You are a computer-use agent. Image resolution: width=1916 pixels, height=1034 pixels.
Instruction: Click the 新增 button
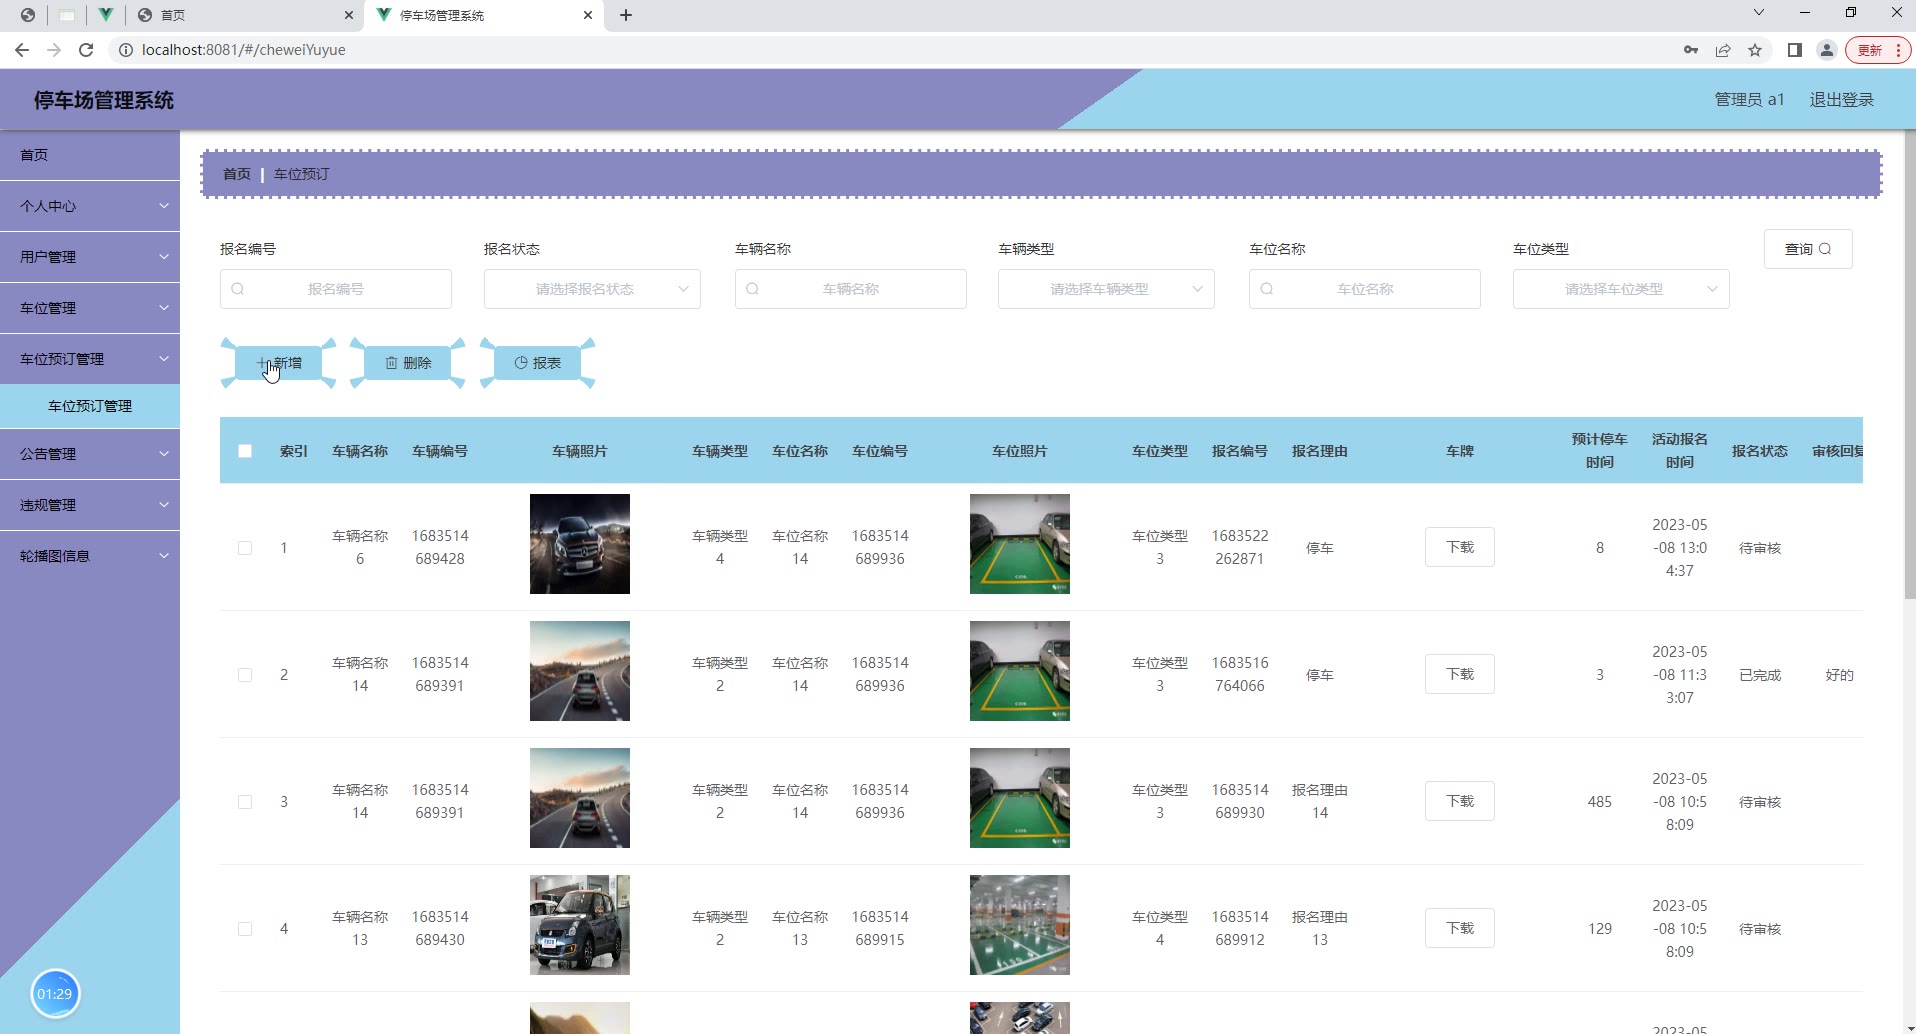click(x=279, y=363)
